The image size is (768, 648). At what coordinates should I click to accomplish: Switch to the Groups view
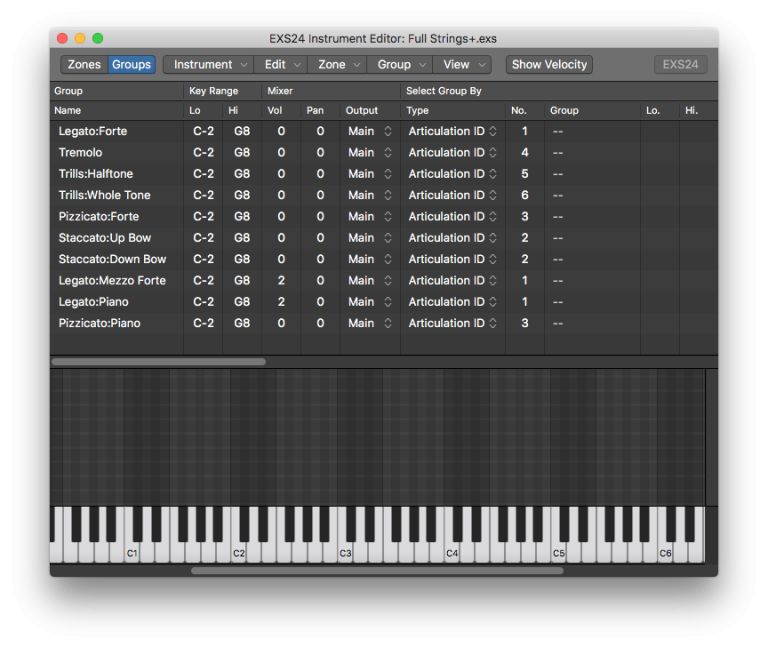pos(131,65)
